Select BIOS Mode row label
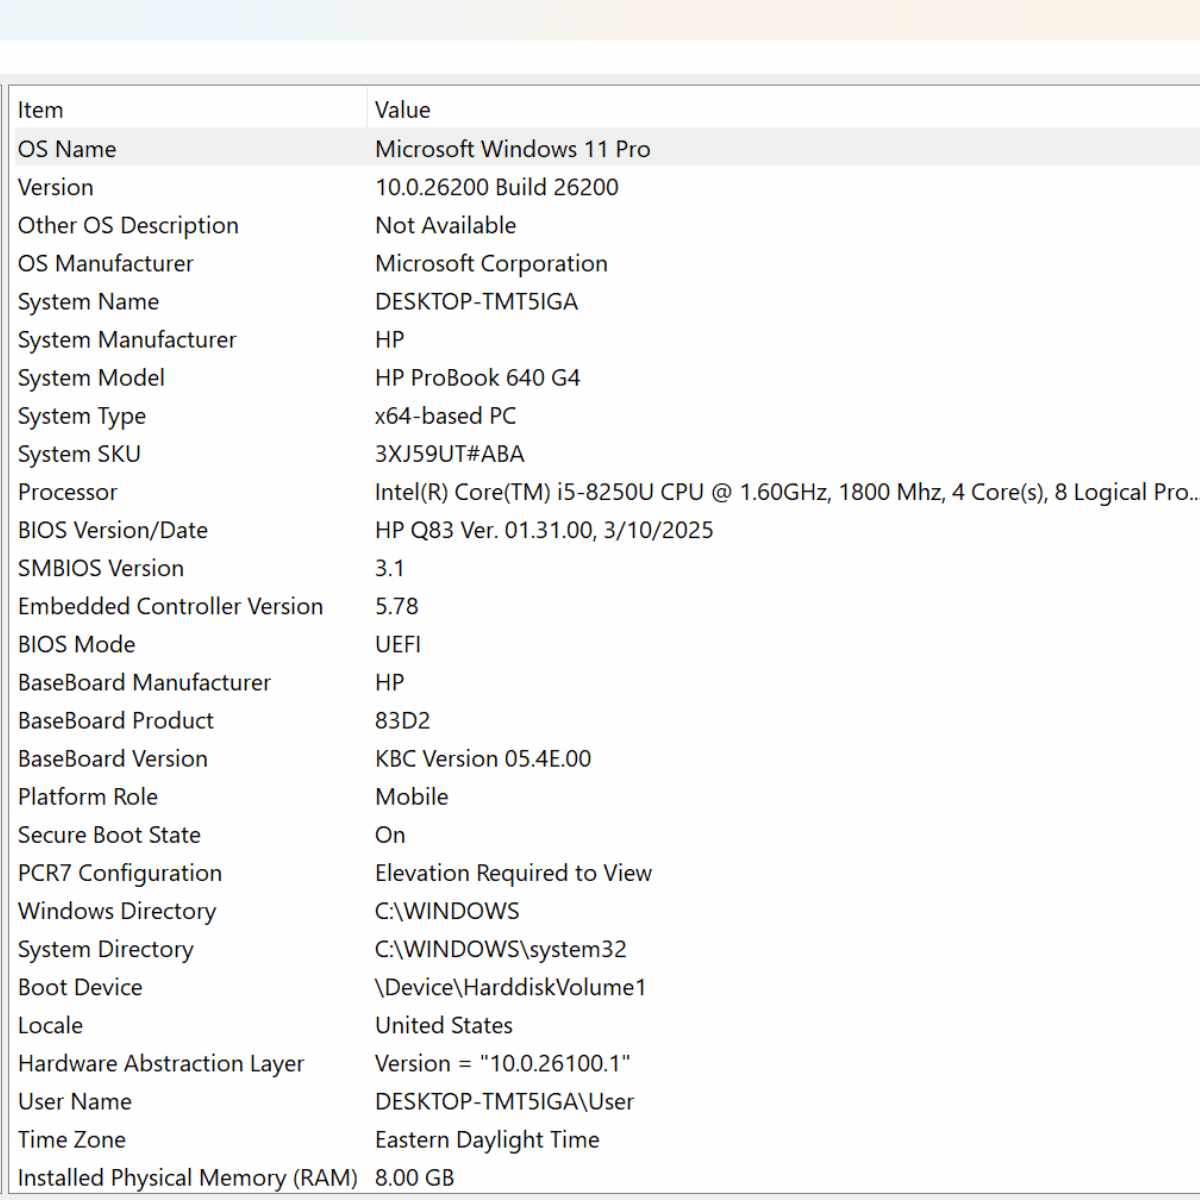The image size is (1200, 1200). [76, 643]
